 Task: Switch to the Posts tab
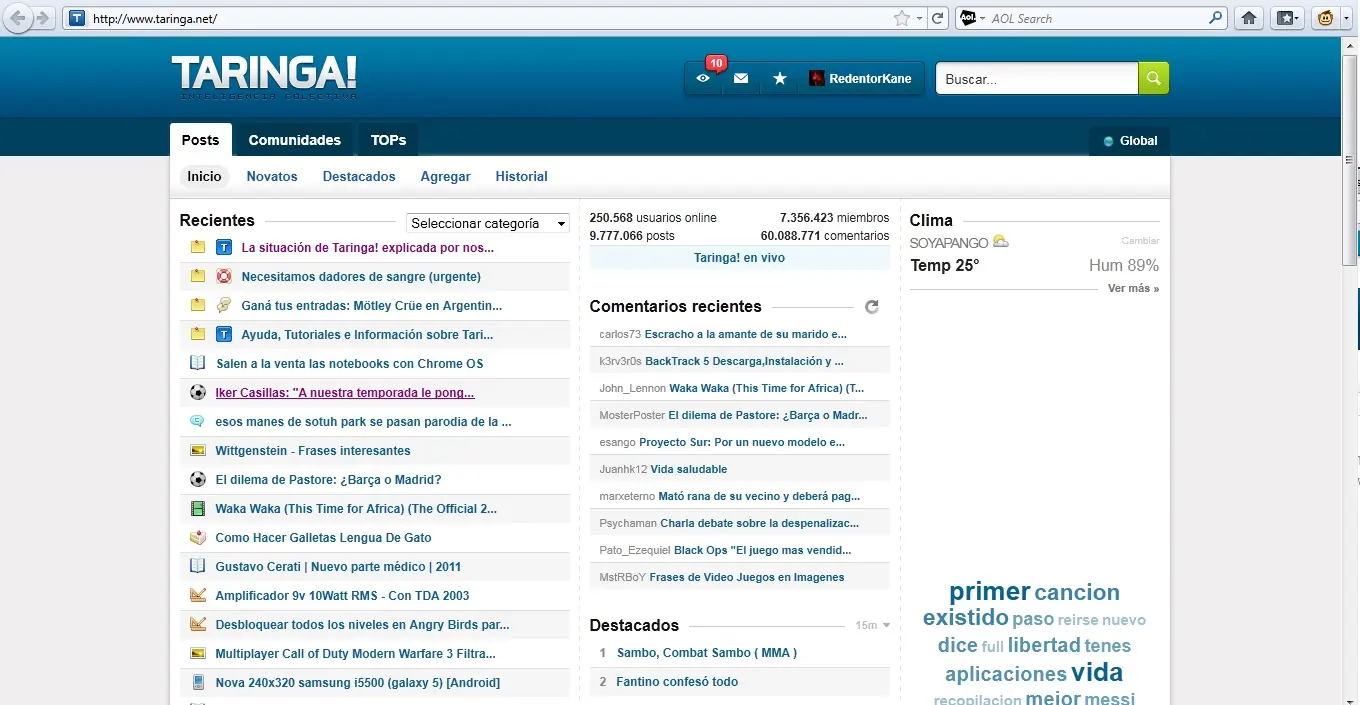pyautogui.click(x=201, y=140)
